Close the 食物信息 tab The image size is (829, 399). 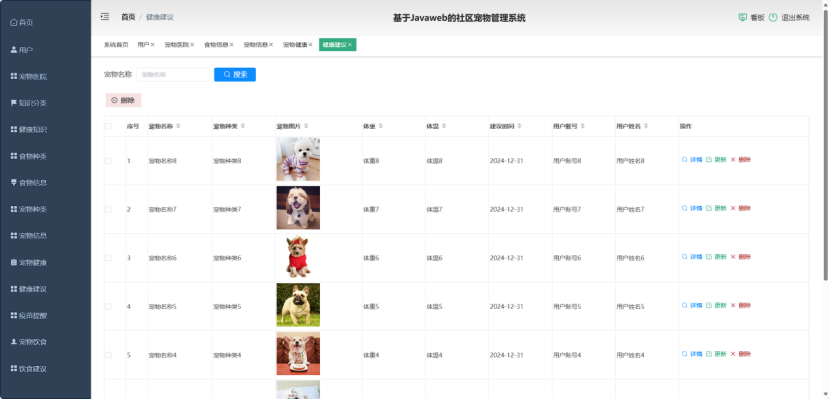[232, 45]
